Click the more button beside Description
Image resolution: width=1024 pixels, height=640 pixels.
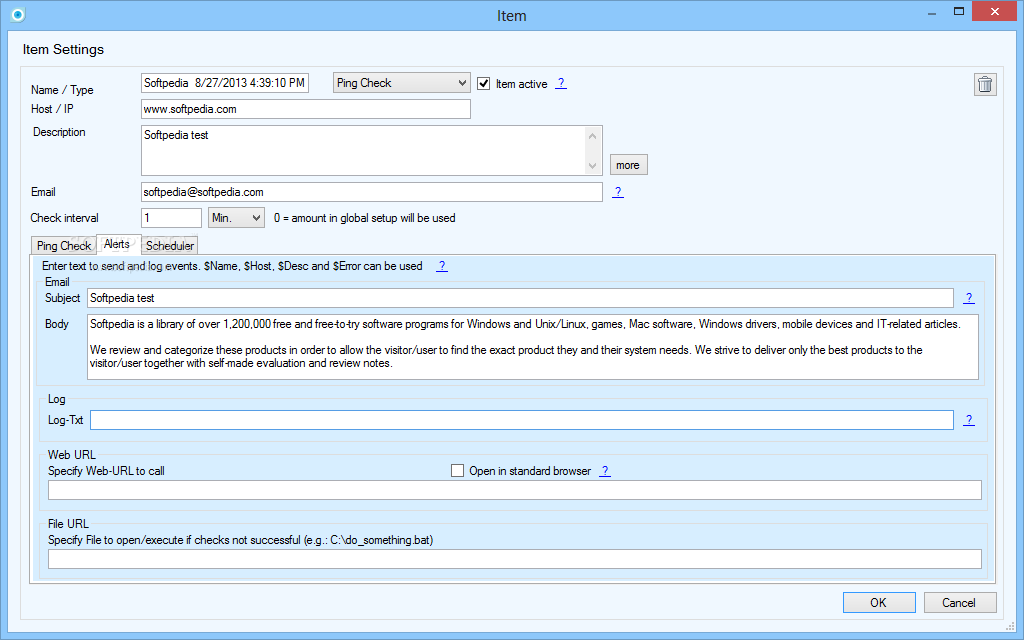click(x=628, y=165)
